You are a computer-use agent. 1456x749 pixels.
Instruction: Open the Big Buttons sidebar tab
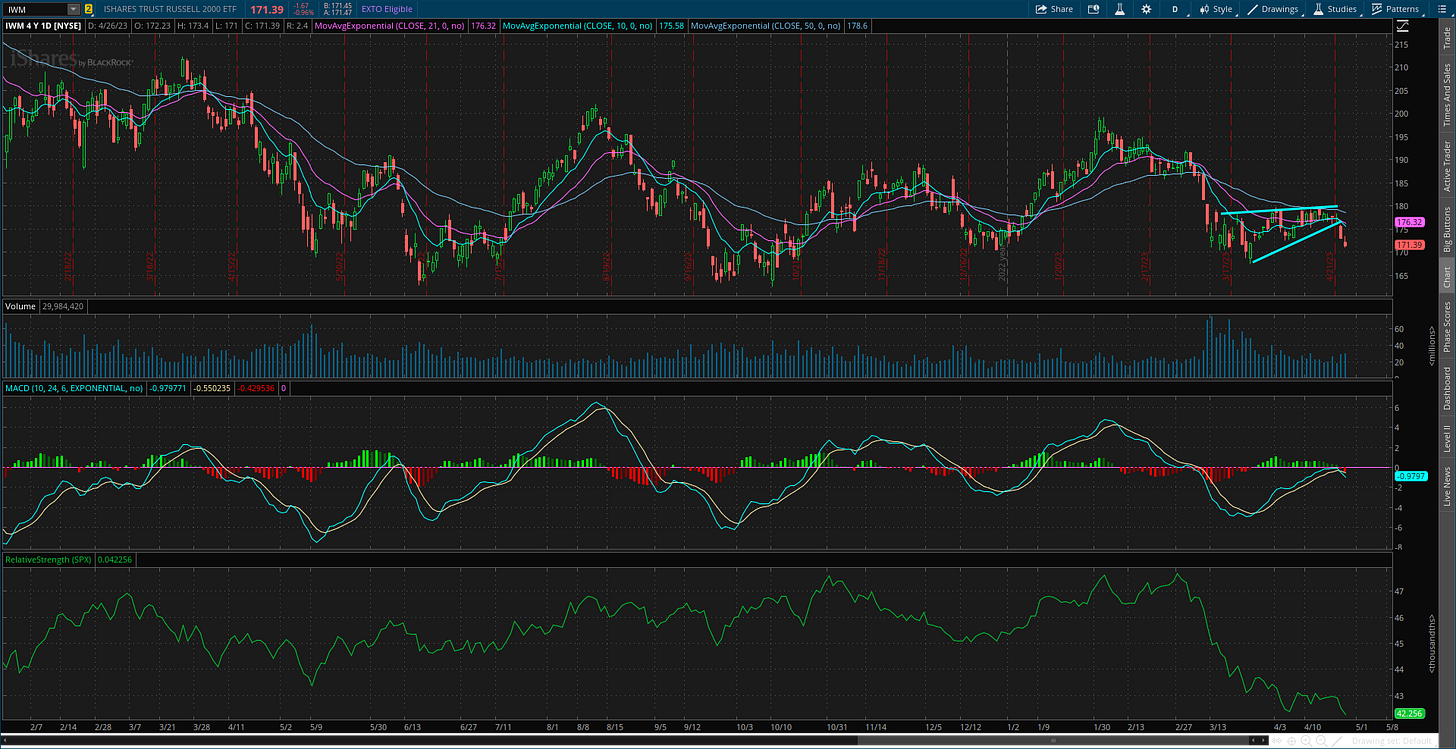[1447, 229]
